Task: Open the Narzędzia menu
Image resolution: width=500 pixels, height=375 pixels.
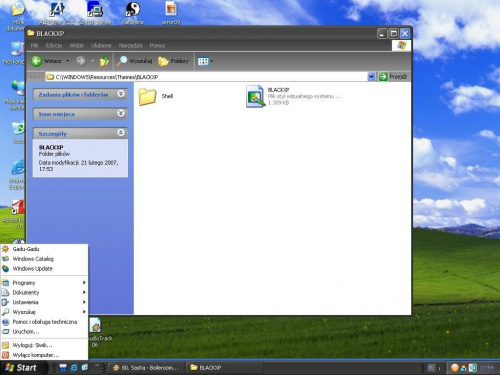Action: click(x=131, y=45)
